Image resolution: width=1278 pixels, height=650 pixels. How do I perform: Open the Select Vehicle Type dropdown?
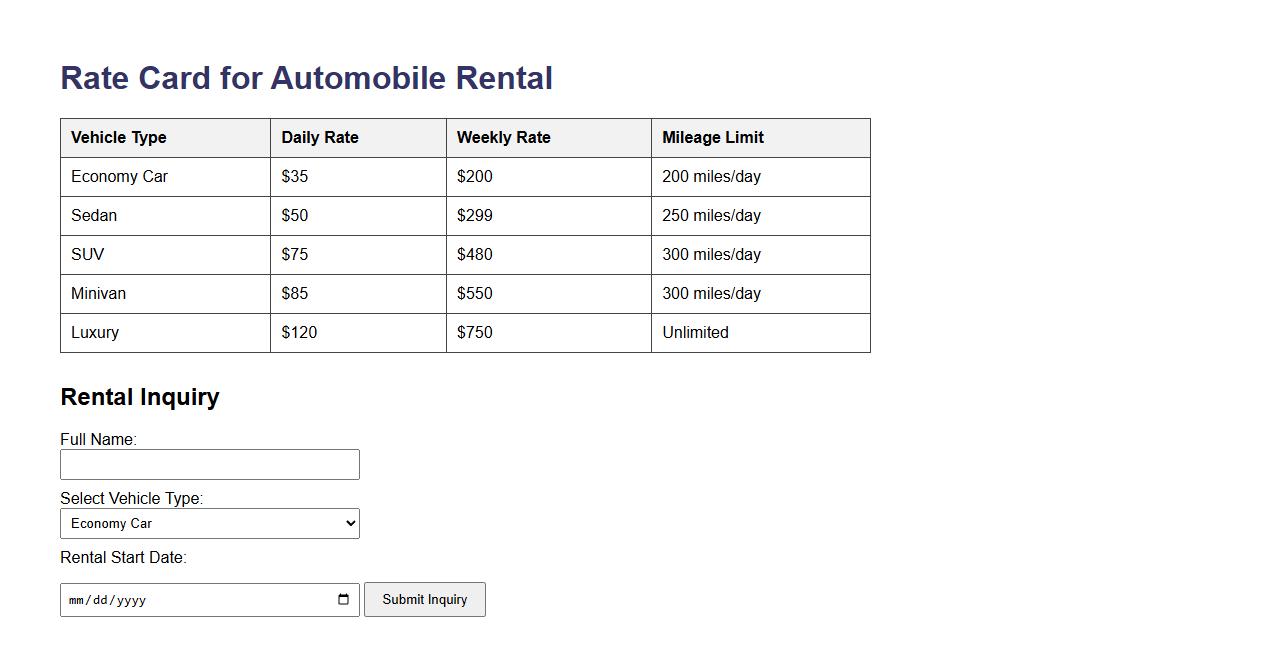coord(210,524)
